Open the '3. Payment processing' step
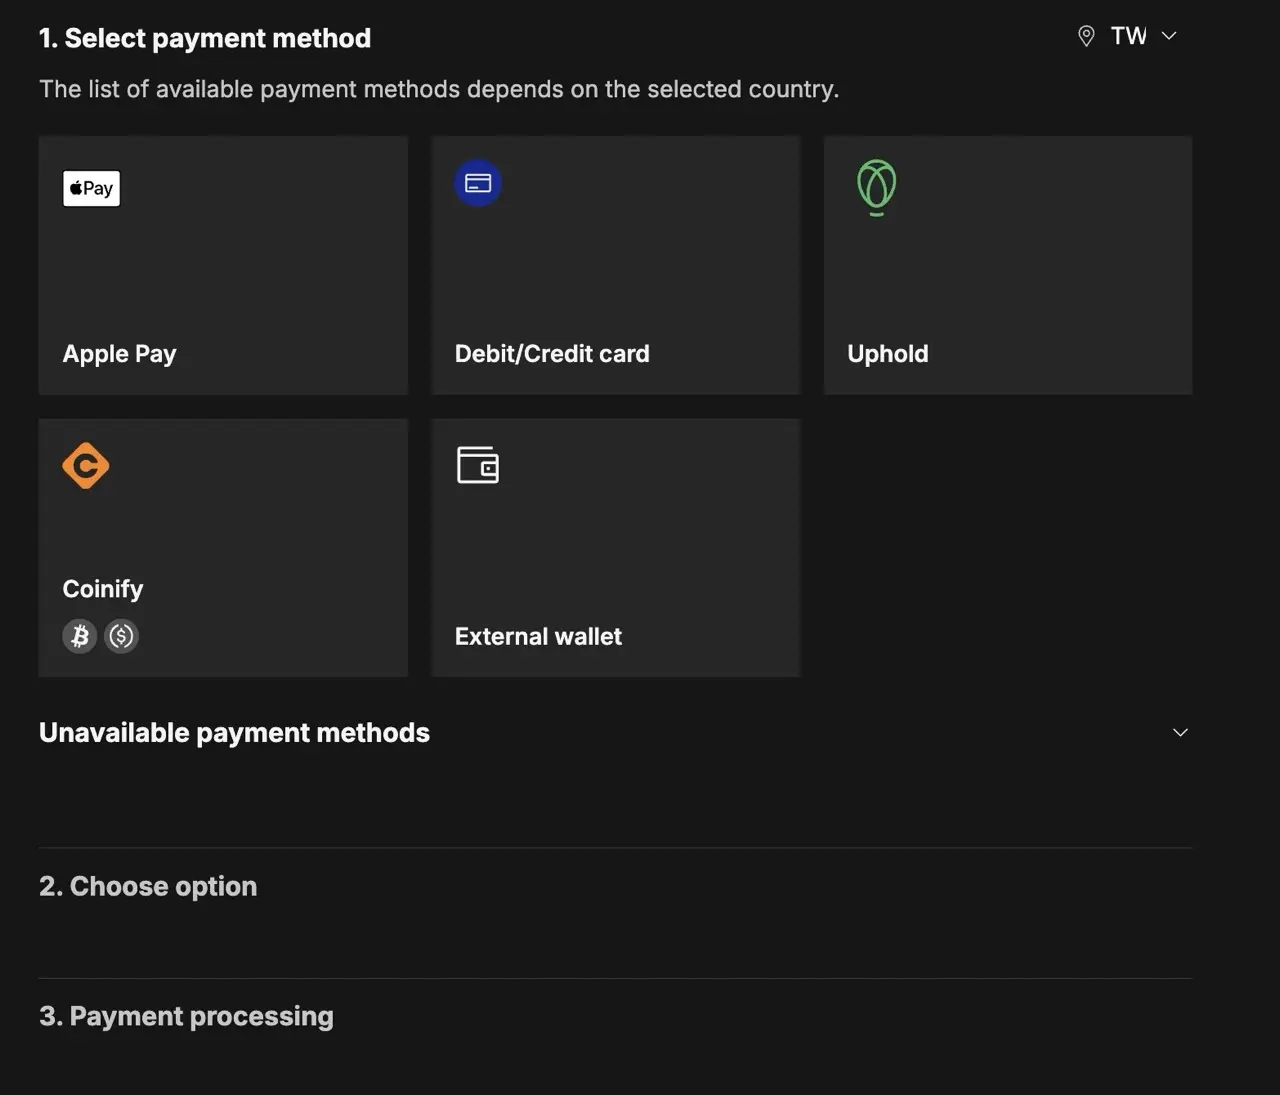The image size is (1280, 1095). coord(186,1016)
